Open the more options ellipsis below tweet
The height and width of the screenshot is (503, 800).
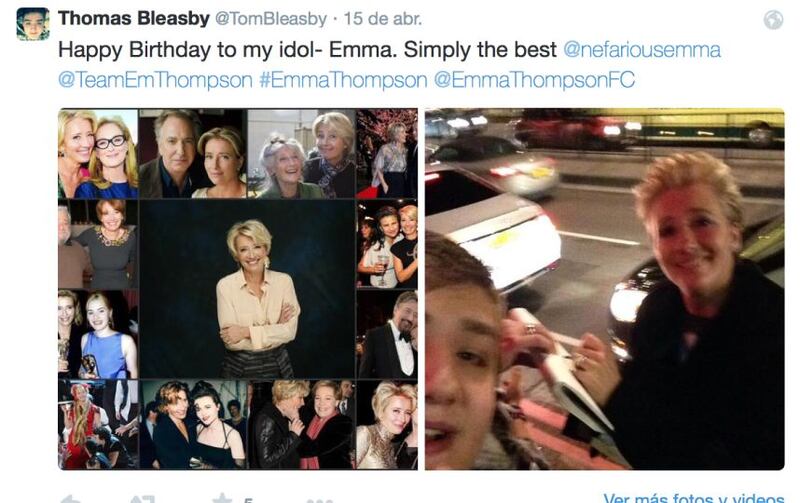(x=319, y=500)
